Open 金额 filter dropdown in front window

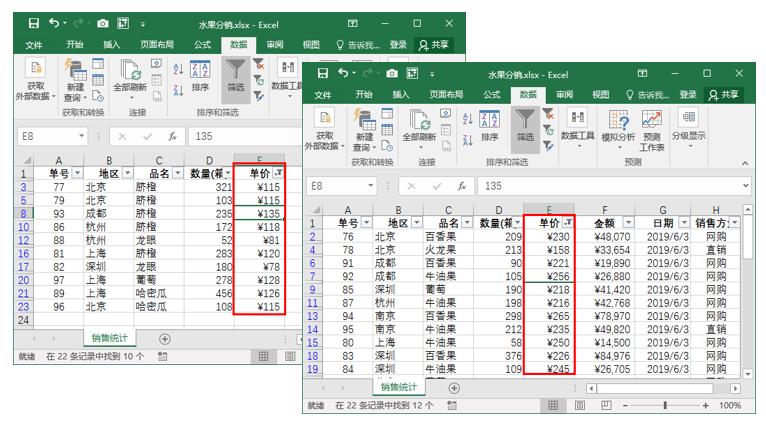click(x=628, y=223)
